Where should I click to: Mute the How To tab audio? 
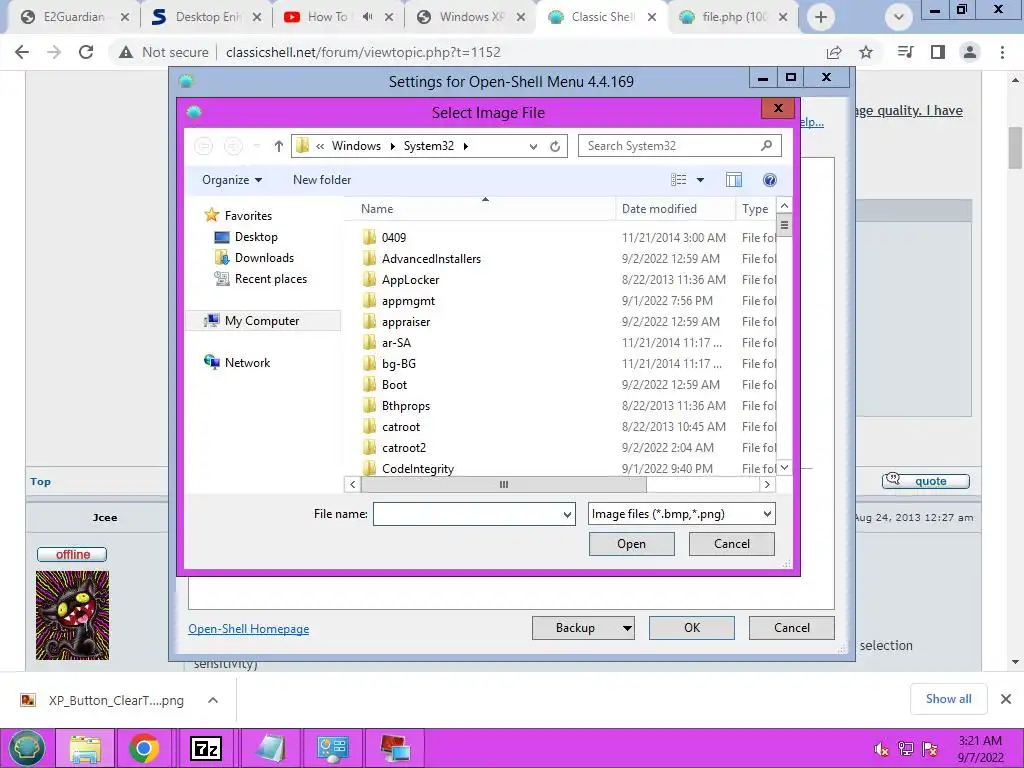click(368, 17)
